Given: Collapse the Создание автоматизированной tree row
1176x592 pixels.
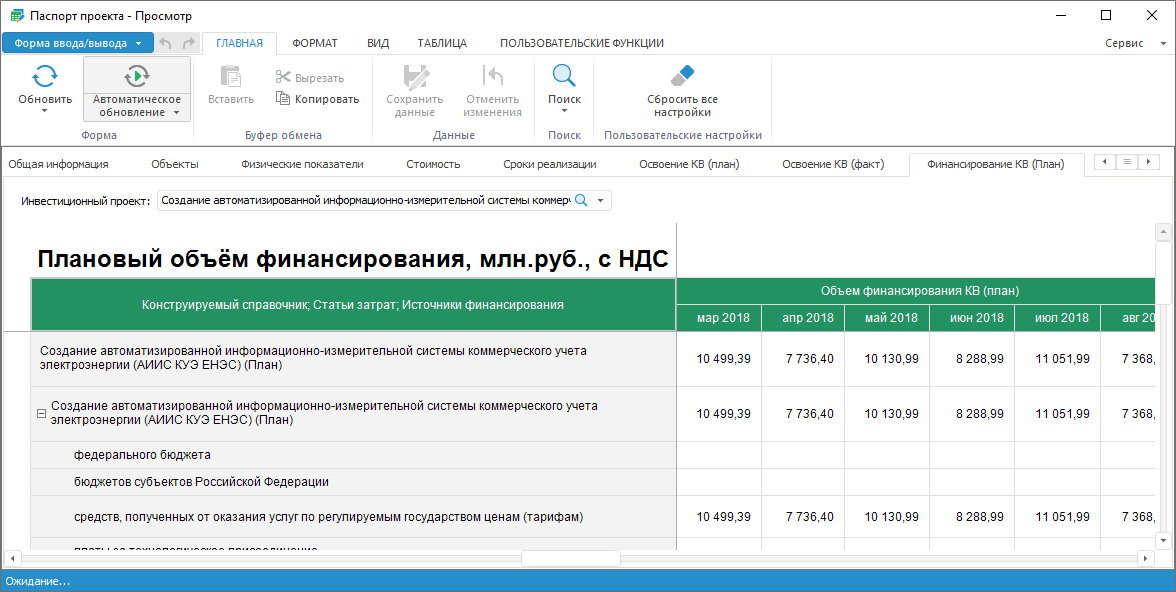Looking at the screenshot, I should coord(42,413).
